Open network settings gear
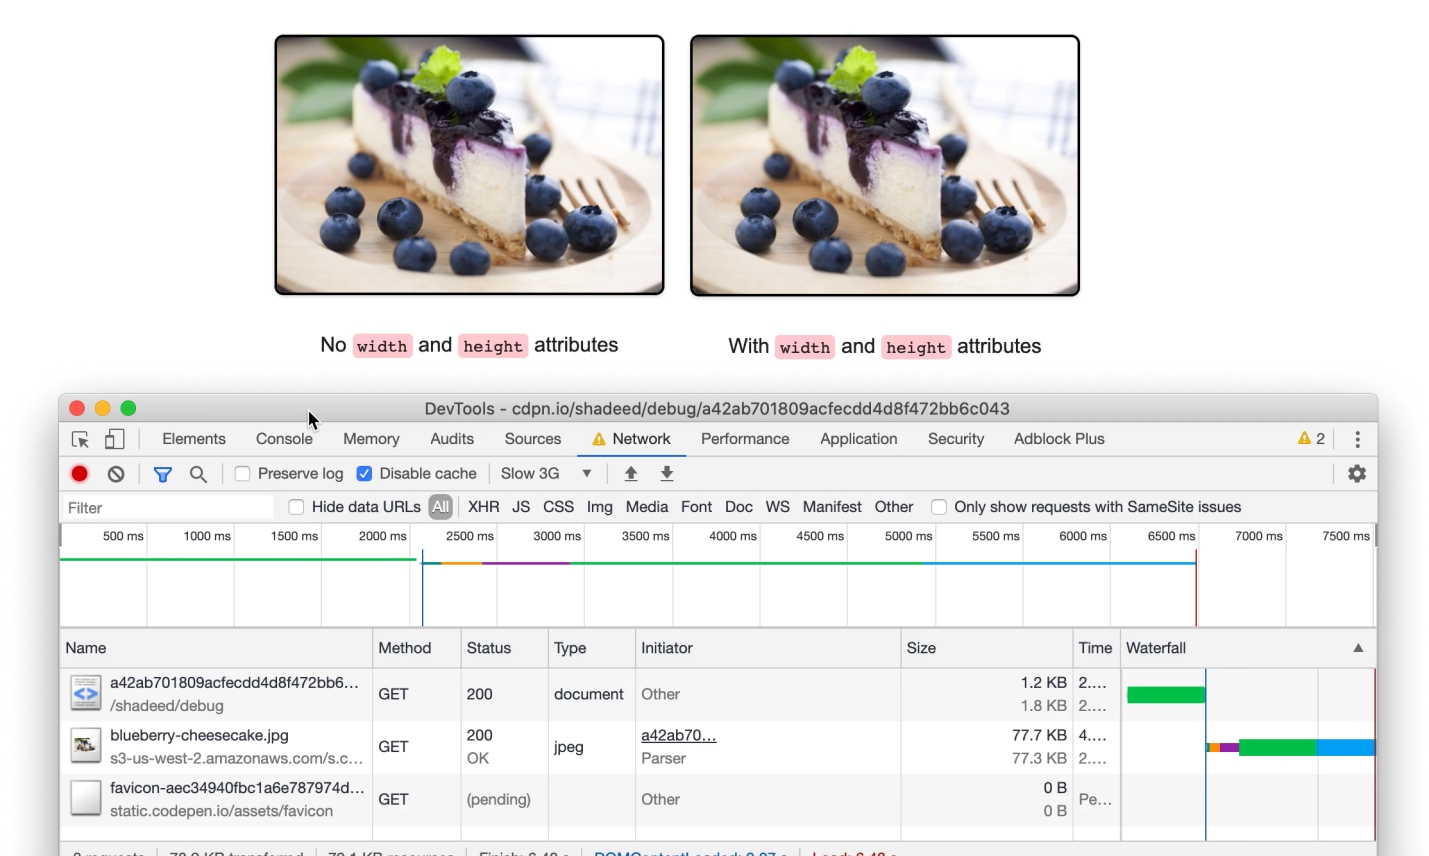The width and height of the screenshot is (1429, 856). coord(1357,474)
